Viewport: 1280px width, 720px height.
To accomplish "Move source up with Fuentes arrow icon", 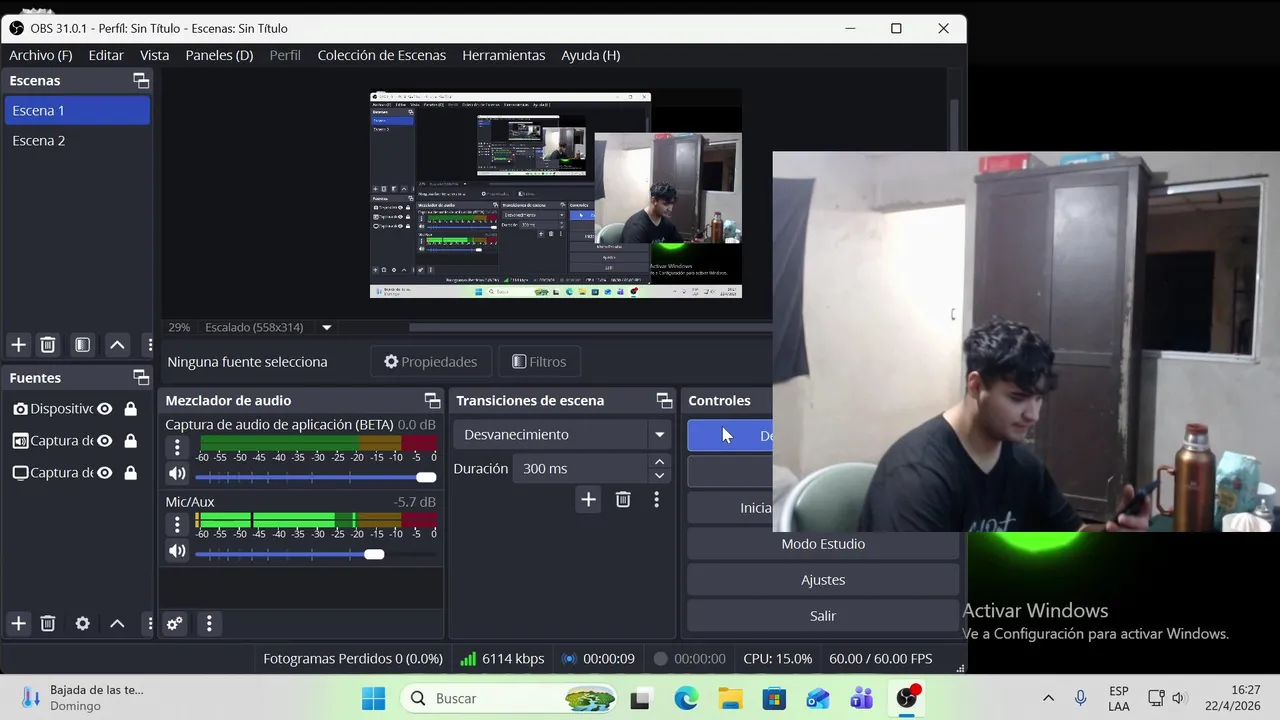I will tap(117, 623).
